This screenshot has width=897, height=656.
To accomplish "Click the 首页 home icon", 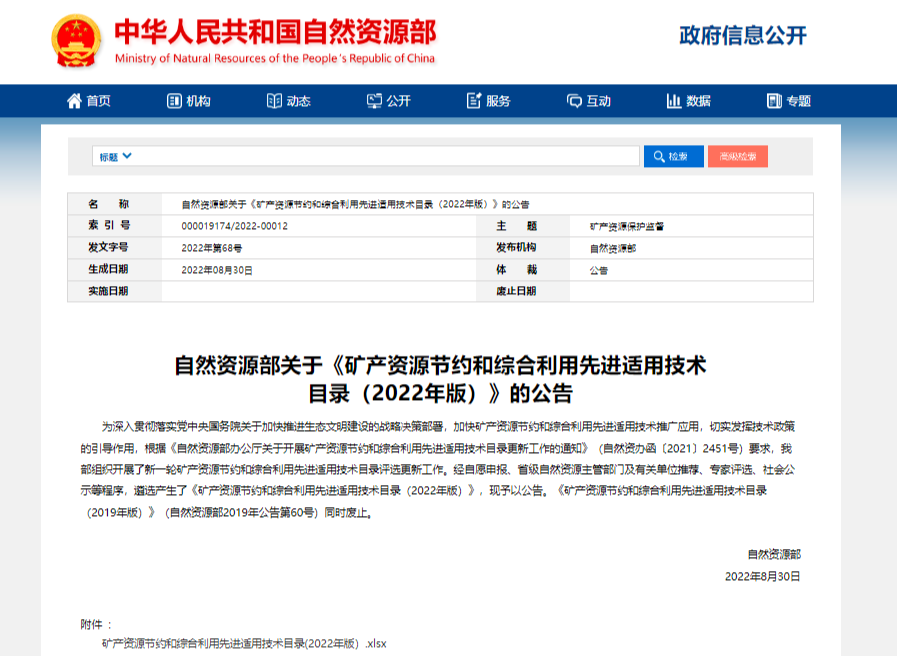I will [x=74, y=101].
